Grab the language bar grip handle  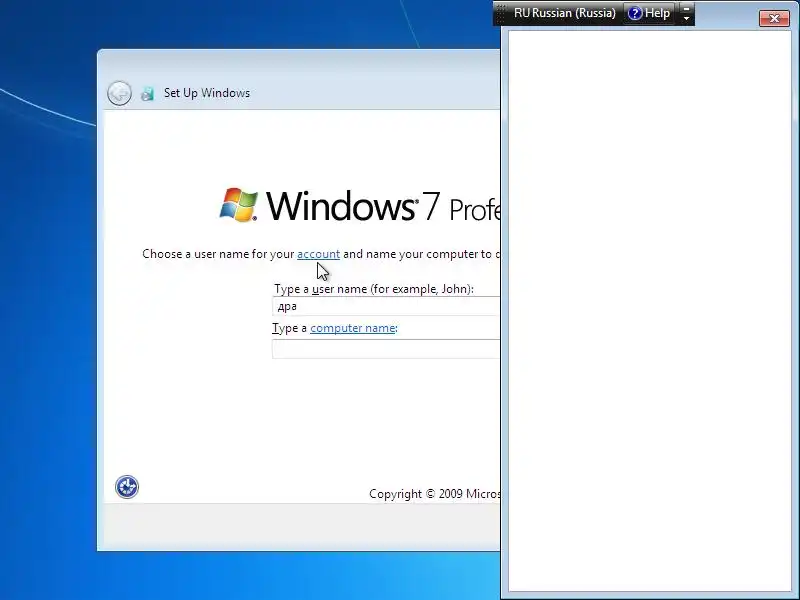(x=501, y=13)
